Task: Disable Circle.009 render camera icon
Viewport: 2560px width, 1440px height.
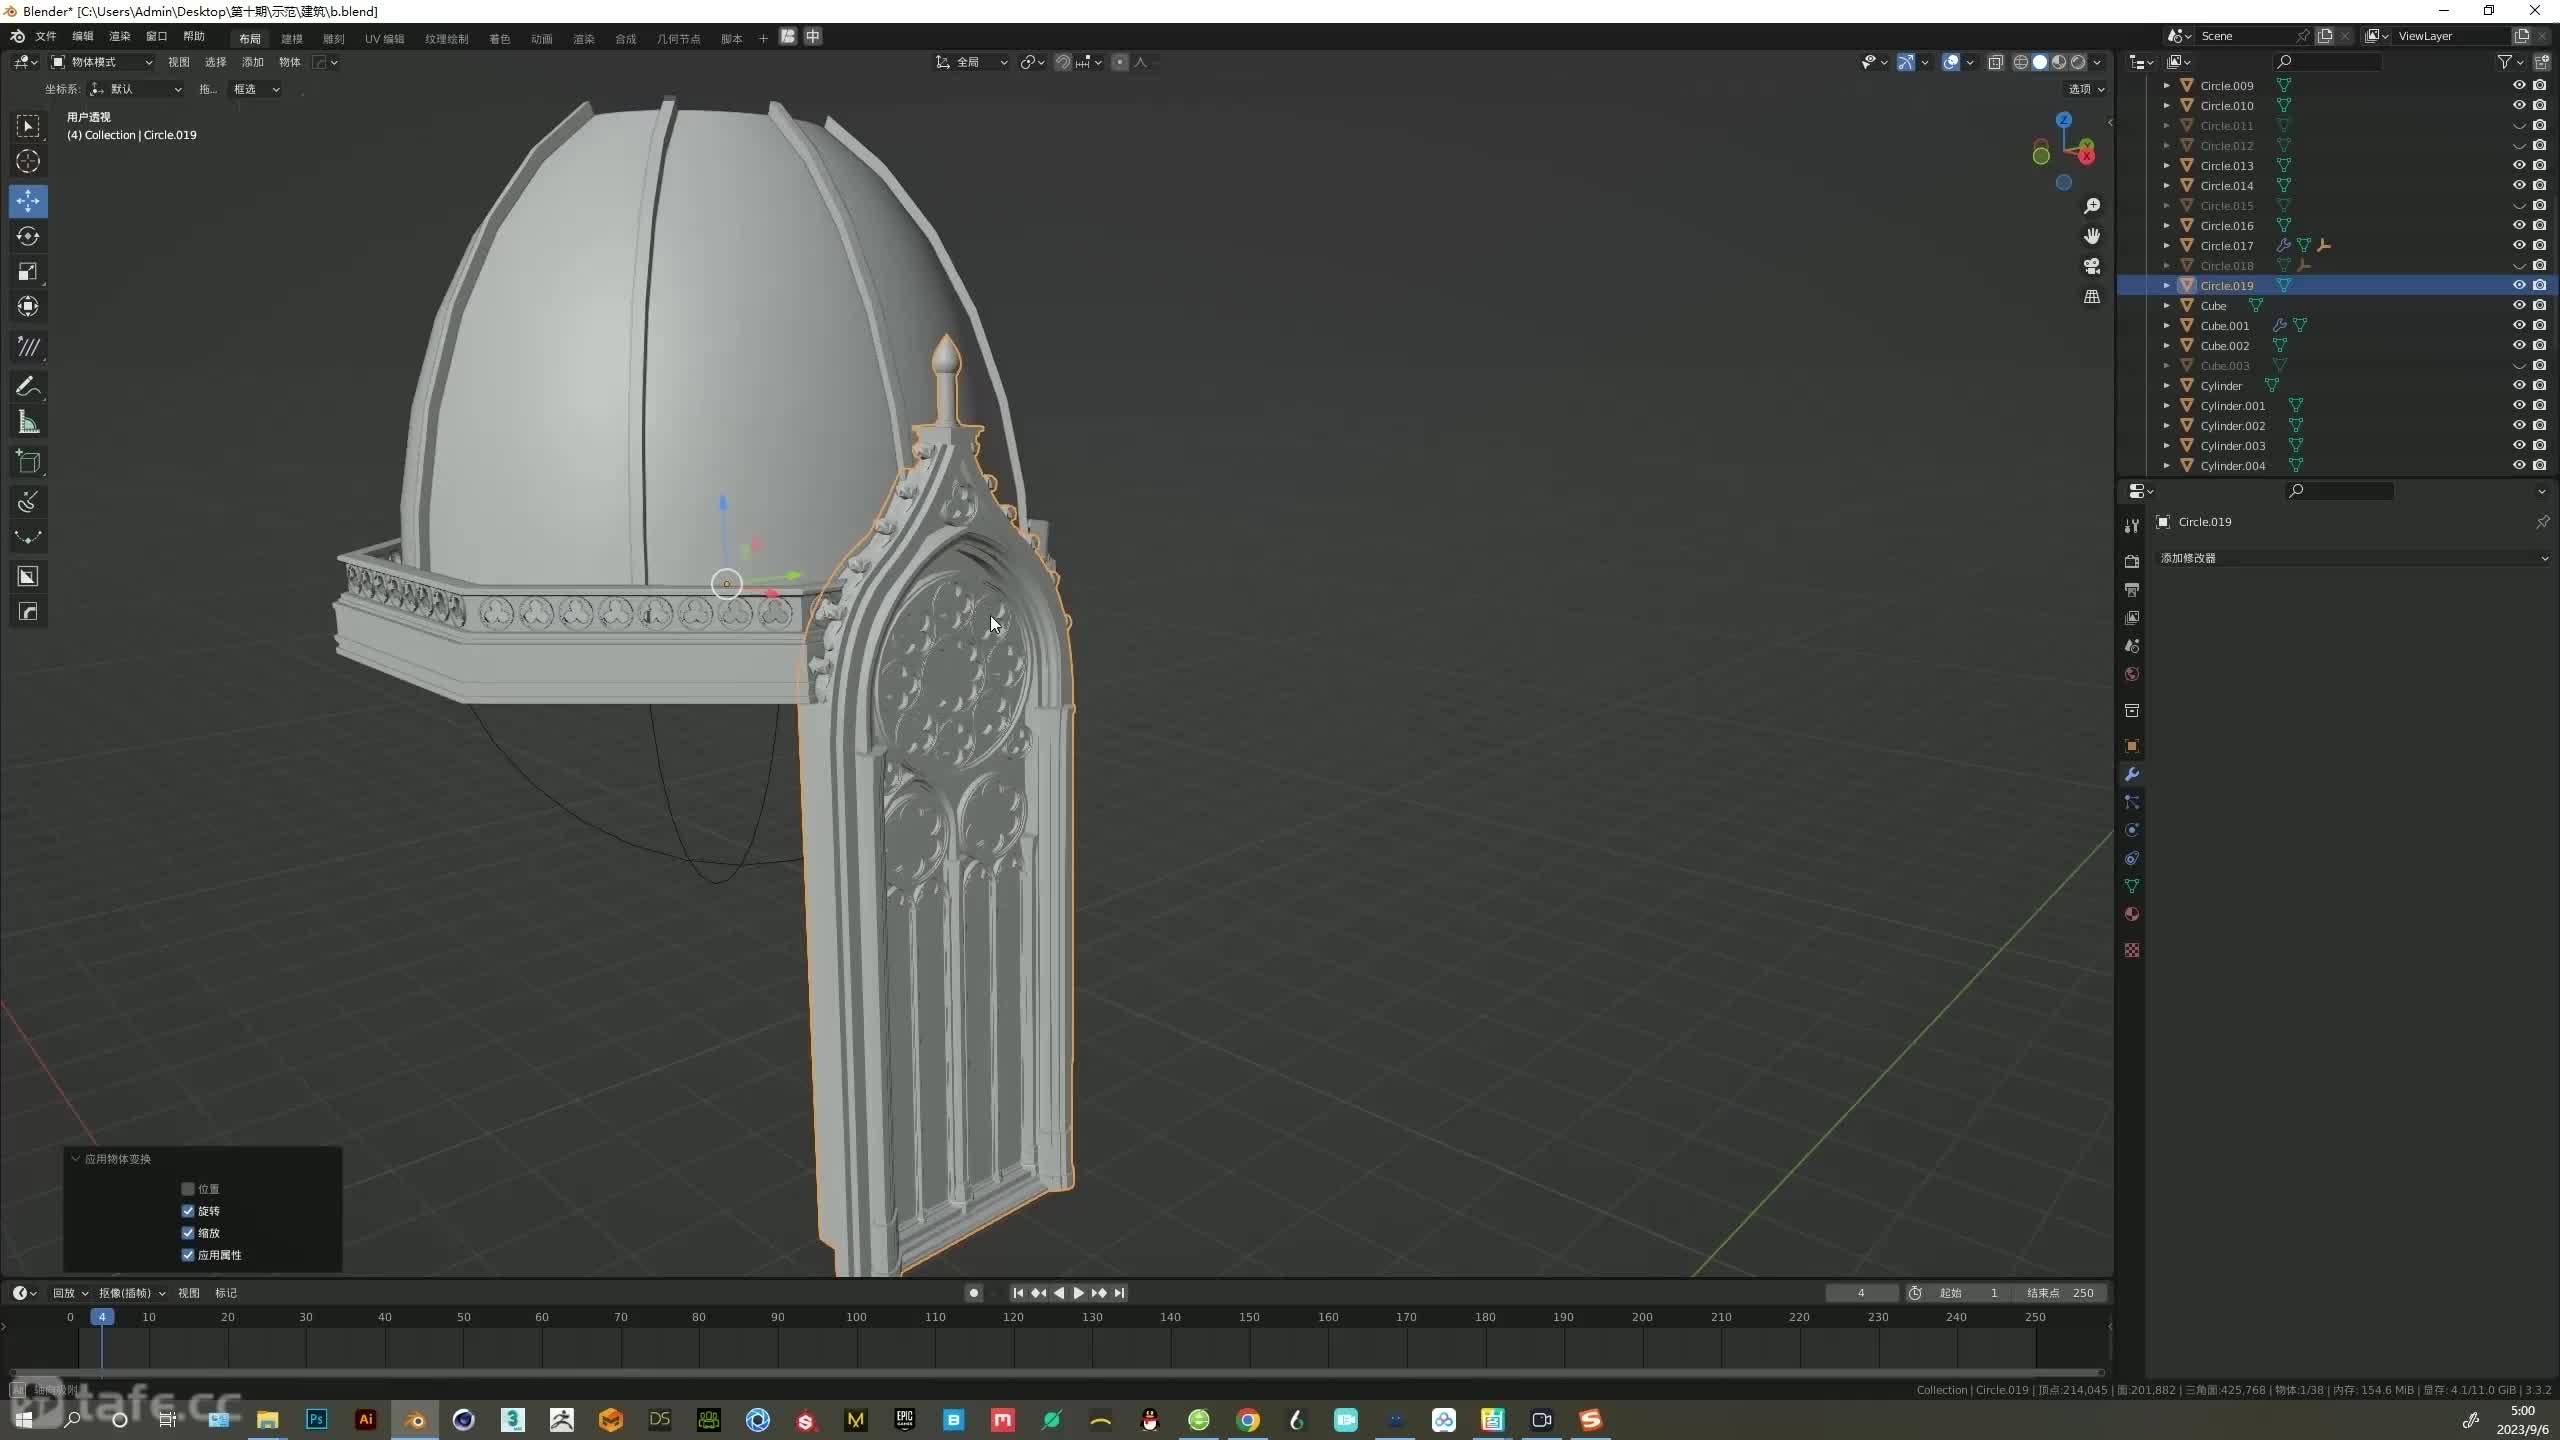Action: click(x=2539, y=85)
